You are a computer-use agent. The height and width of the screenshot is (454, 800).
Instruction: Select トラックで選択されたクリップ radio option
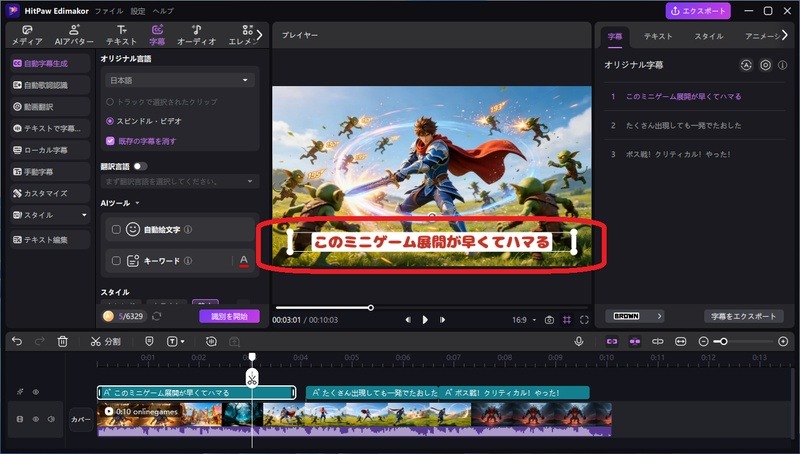[x=110, y=102]
